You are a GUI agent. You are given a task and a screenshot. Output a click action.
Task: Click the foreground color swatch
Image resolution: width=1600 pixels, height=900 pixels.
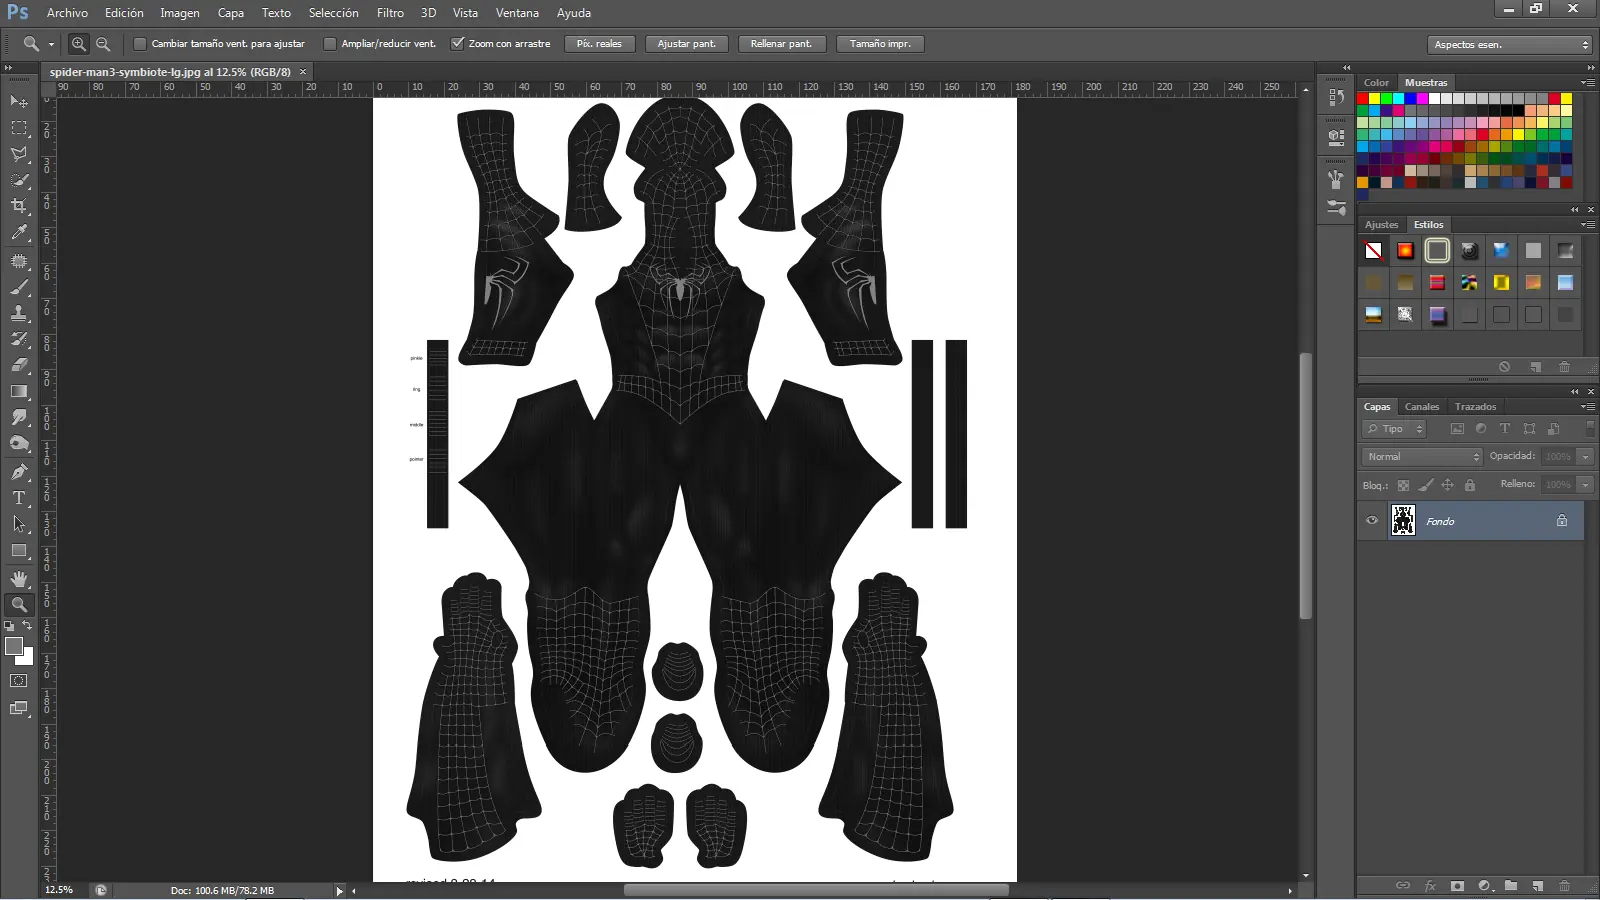point(14,646)
